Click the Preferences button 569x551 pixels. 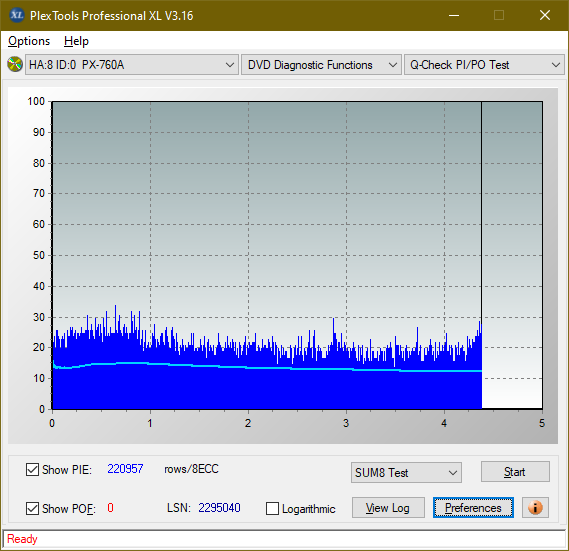point(473,507)
